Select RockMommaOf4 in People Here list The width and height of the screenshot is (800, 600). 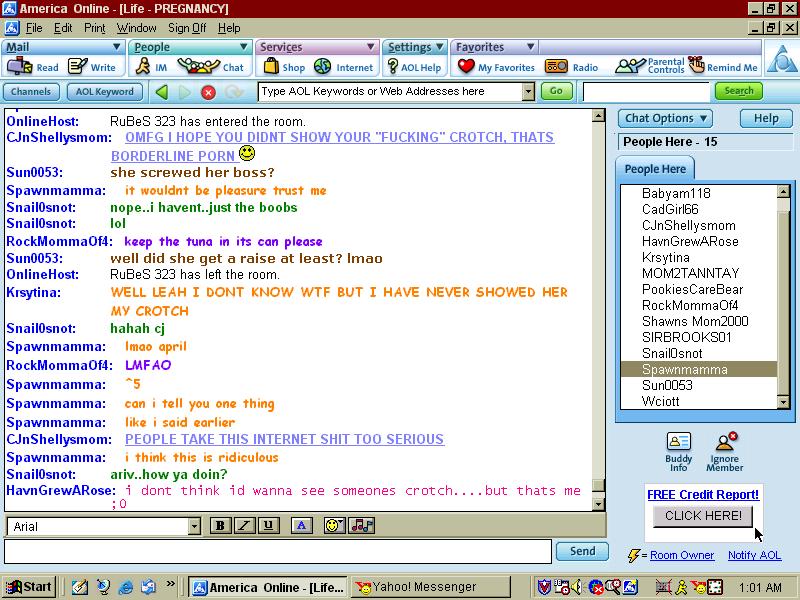click(698, 305)
